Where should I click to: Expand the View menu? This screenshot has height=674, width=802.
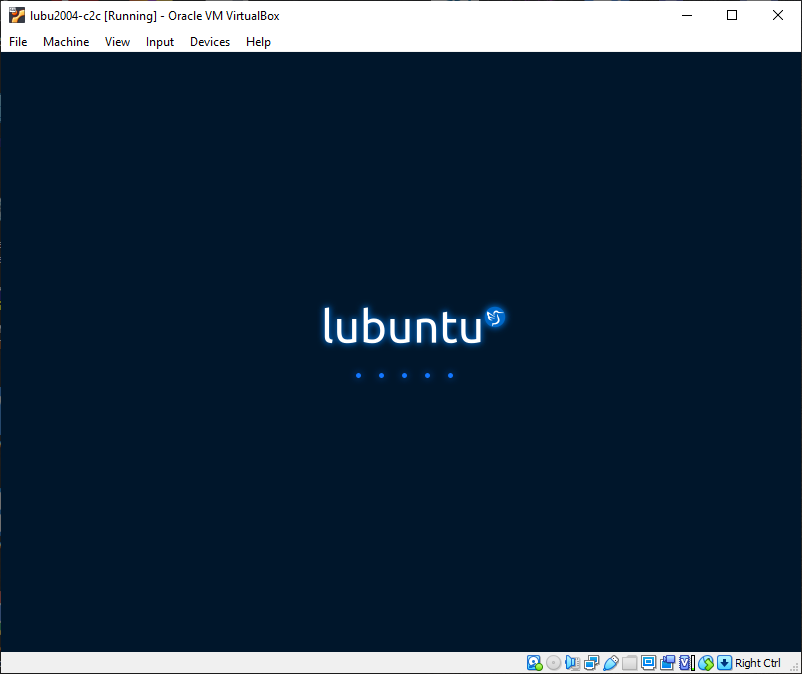point(117,42)
